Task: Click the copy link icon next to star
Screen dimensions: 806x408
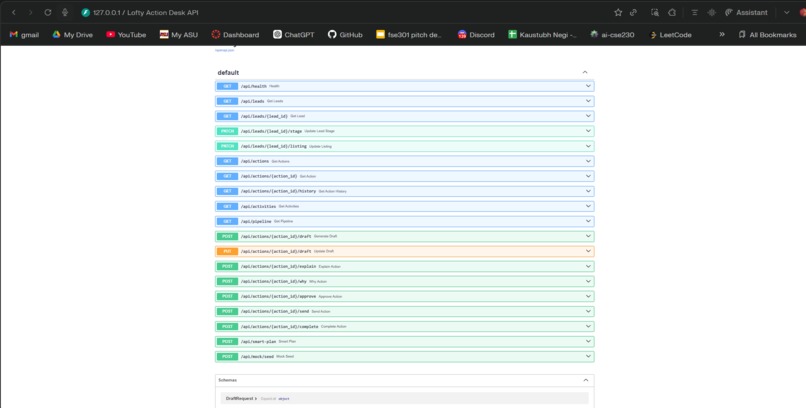Action: [x=633, y=12]
